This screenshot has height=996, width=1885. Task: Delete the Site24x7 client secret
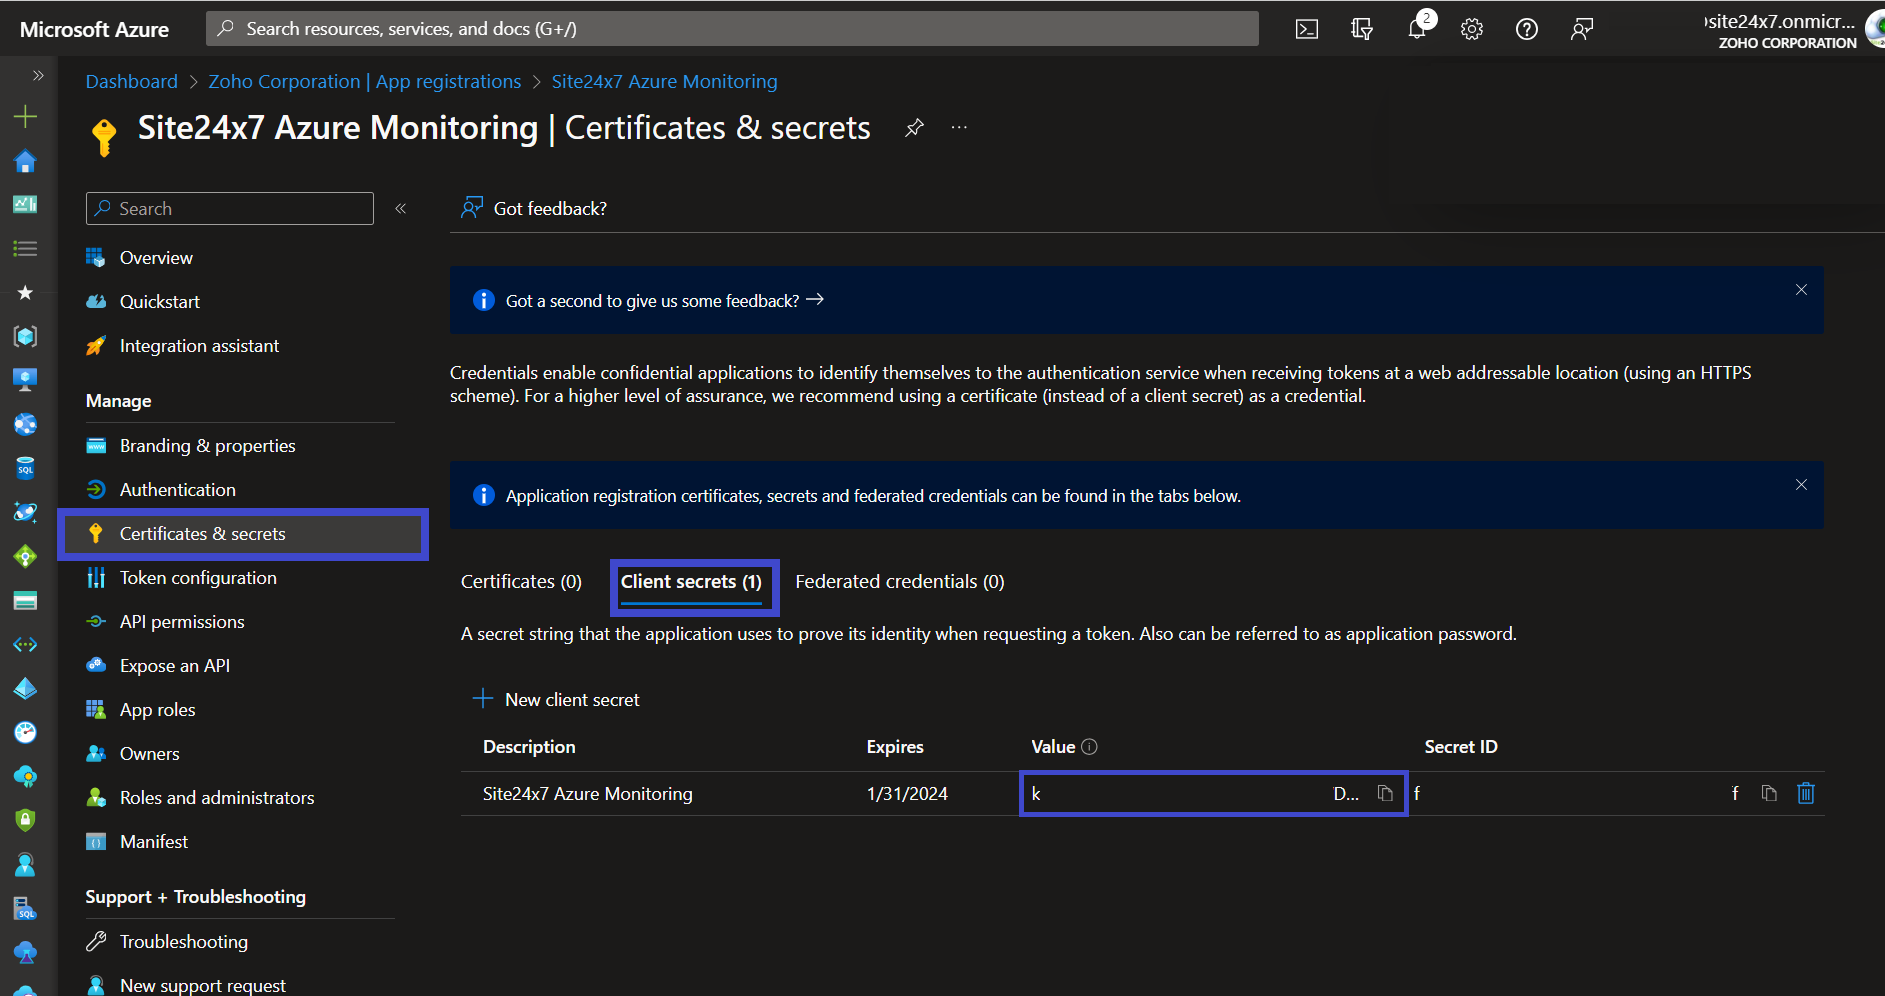(1806, 793)
